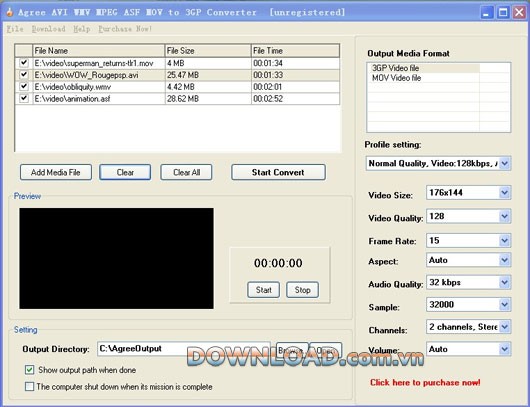Close the converter window
Image resolution: width=530 pixels, height=407 pixels.
(519, 13)
